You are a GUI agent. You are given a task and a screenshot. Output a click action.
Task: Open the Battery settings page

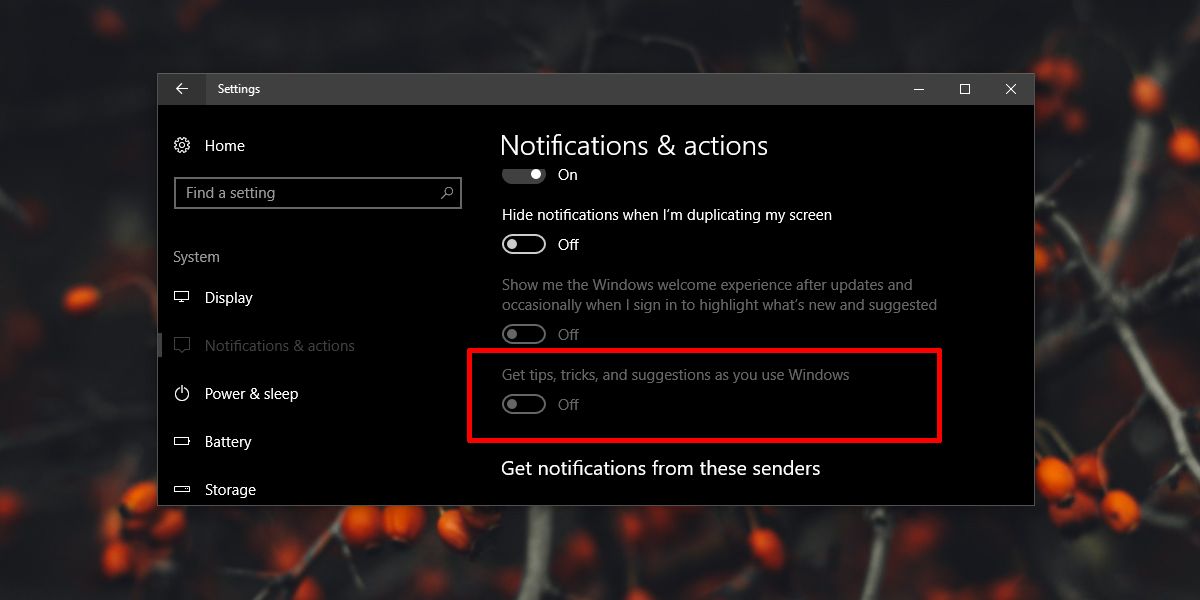tap(228, 442)
